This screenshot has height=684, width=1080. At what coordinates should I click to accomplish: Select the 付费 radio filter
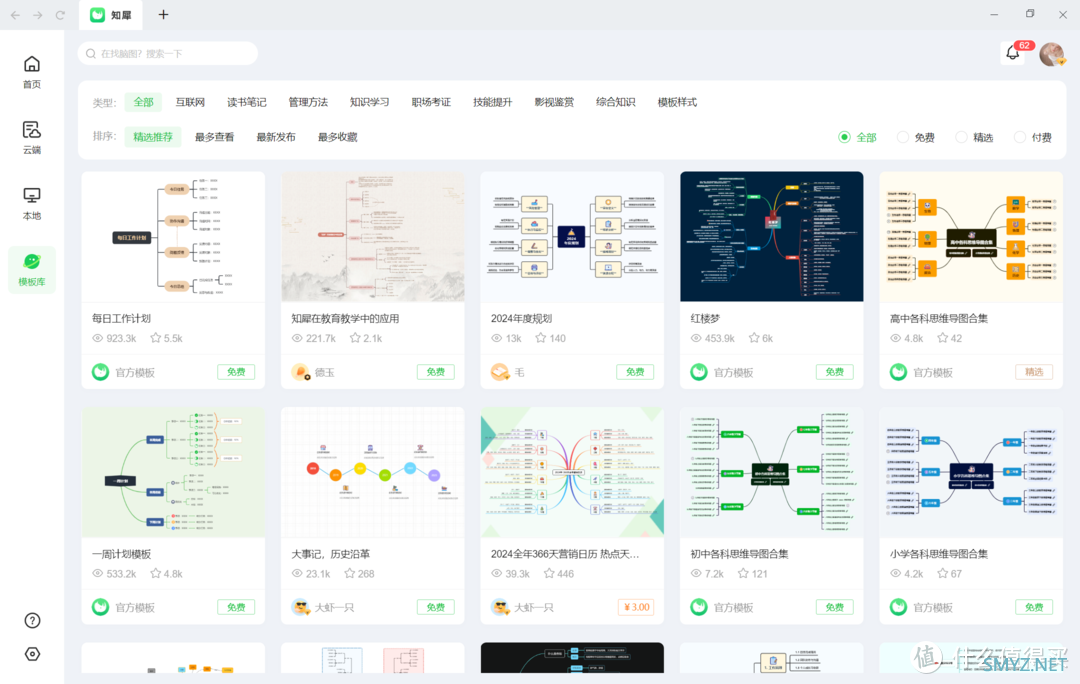pyautogui.click(x=1020, y=137)
